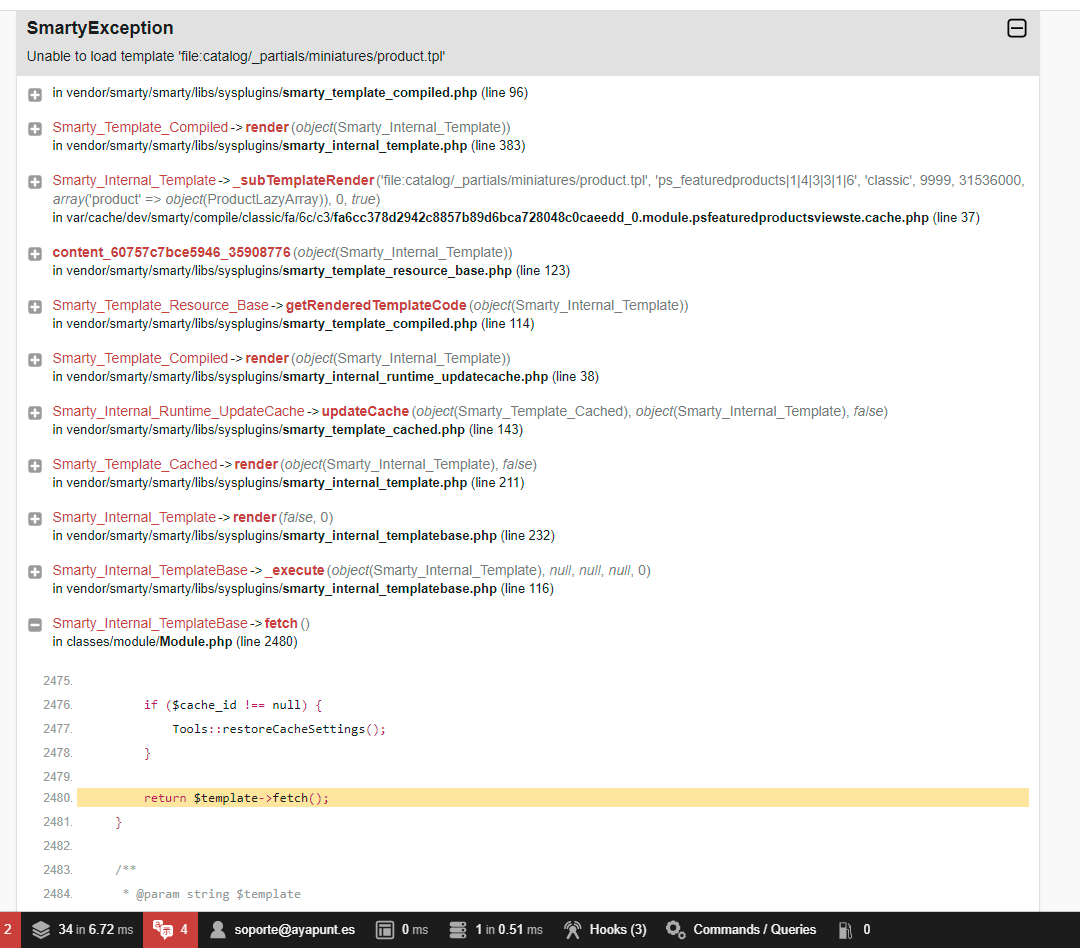Open the Hooks (3) label

(x=618, y=929)
